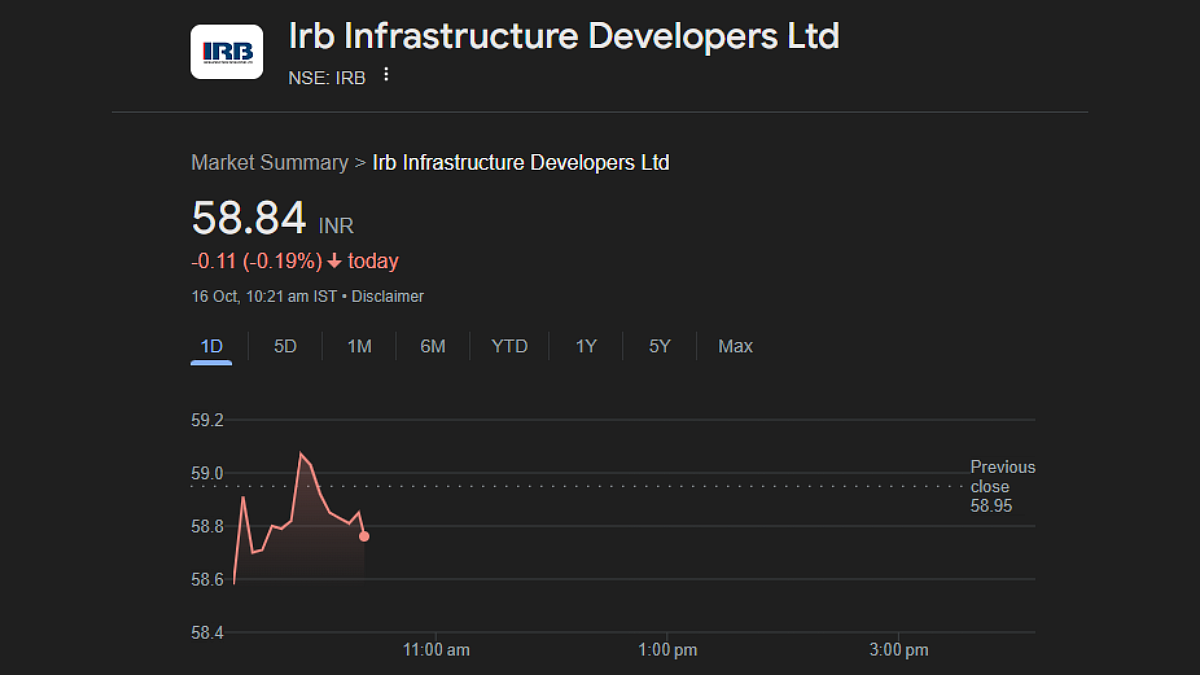This screenshot has width=1200, height=675.
Task: Click the 1:00 pm axis label
Action: (668, 650)
